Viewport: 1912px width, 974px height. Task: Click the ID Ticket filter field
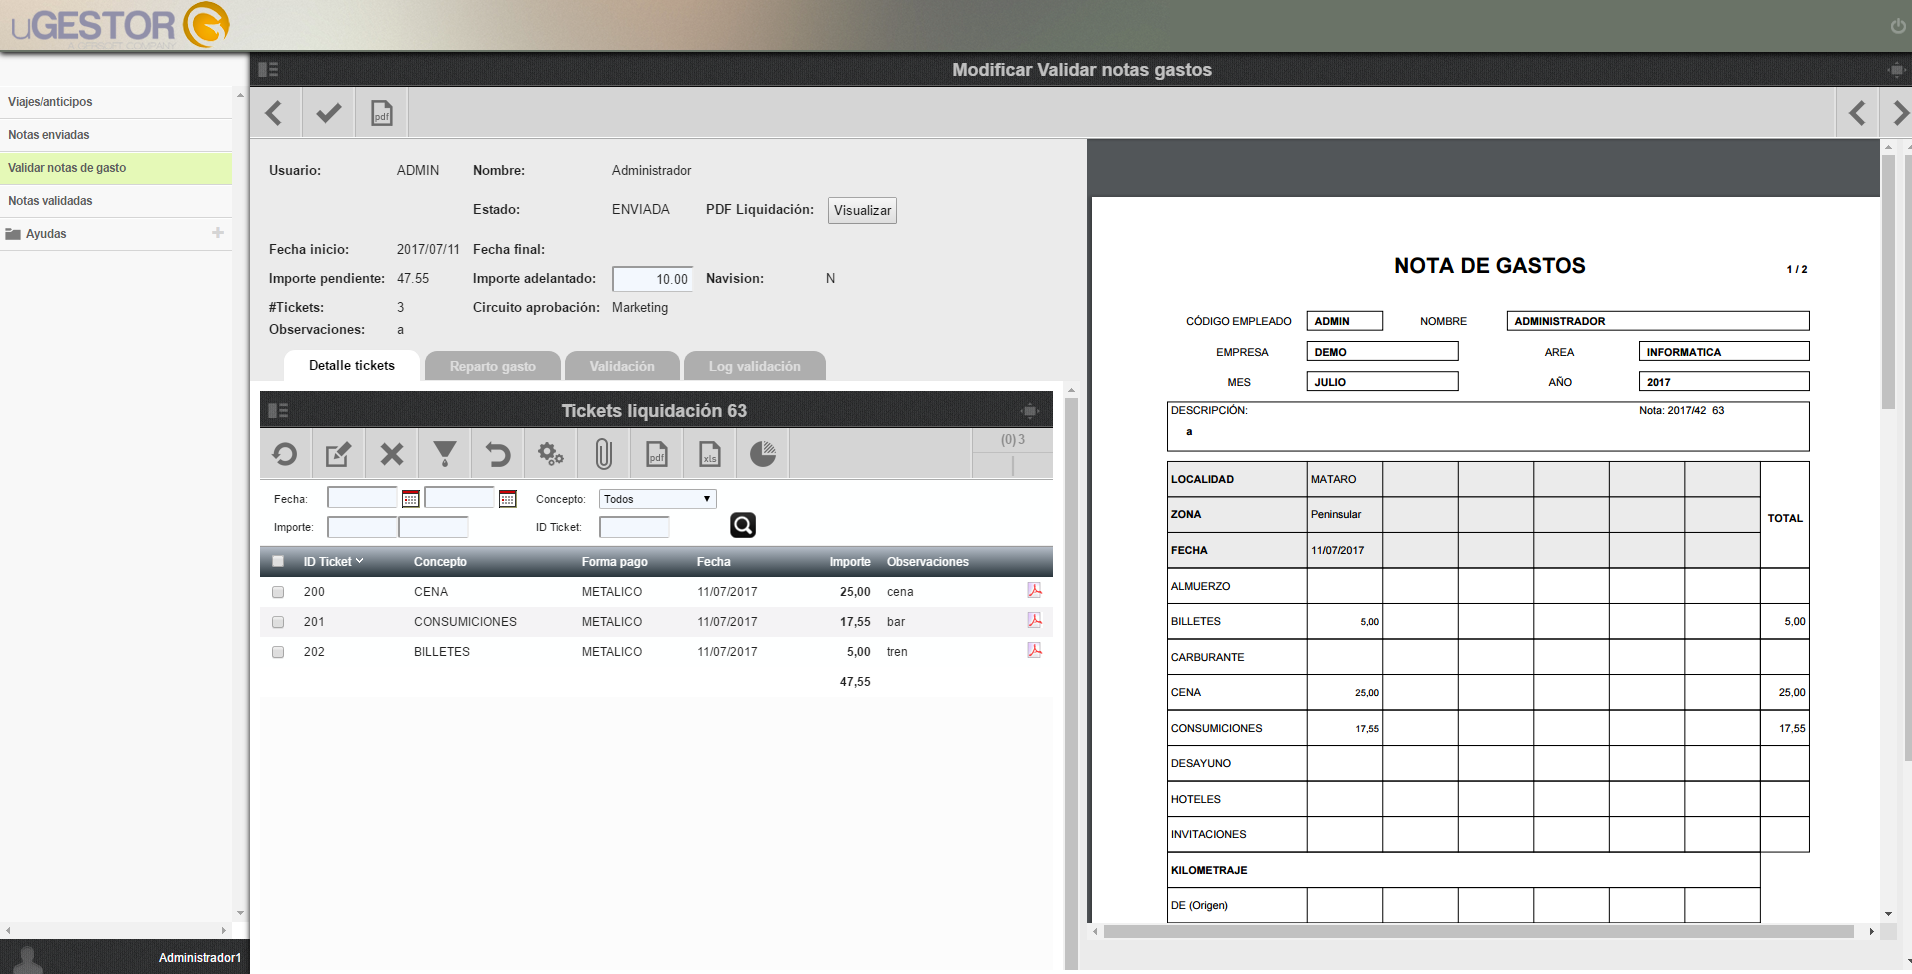pyautogui.click(x=634, y=527)
